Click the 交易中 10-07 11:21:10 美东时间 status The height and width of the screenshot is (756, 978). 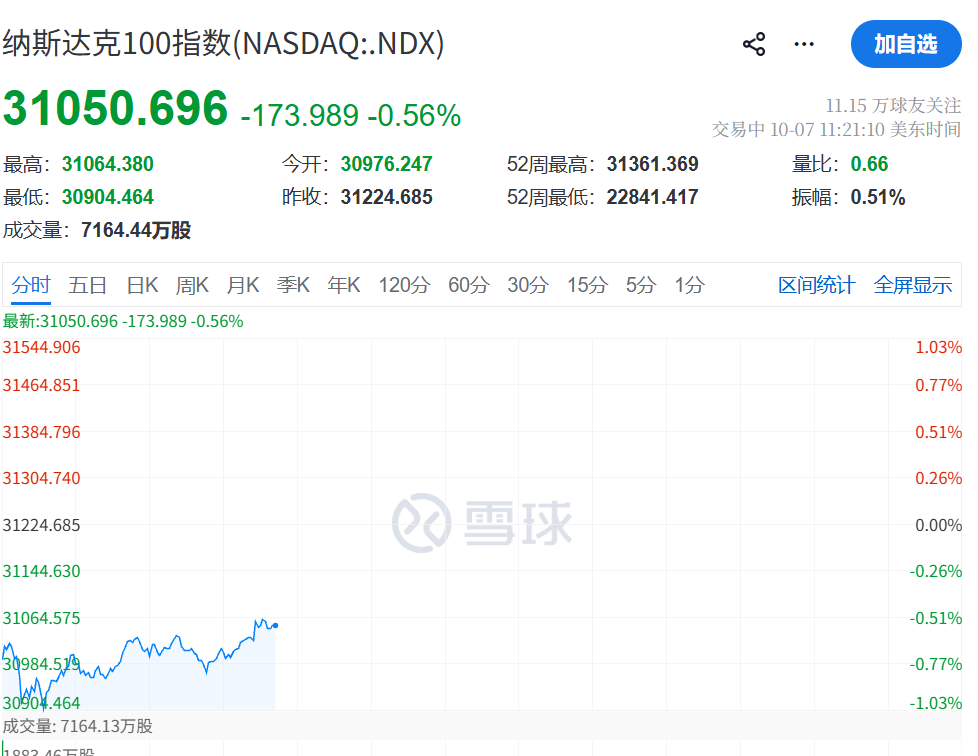click(x=836, y=129)
